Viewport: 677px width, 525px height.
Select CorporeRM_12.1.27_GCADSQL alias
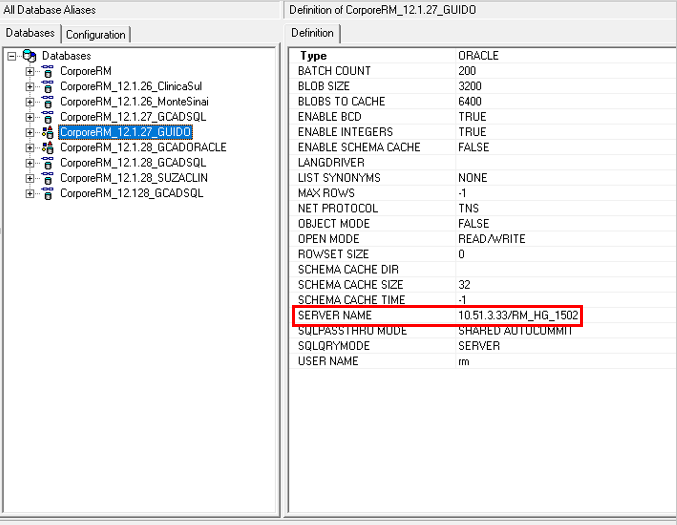[x=133, y=117]
